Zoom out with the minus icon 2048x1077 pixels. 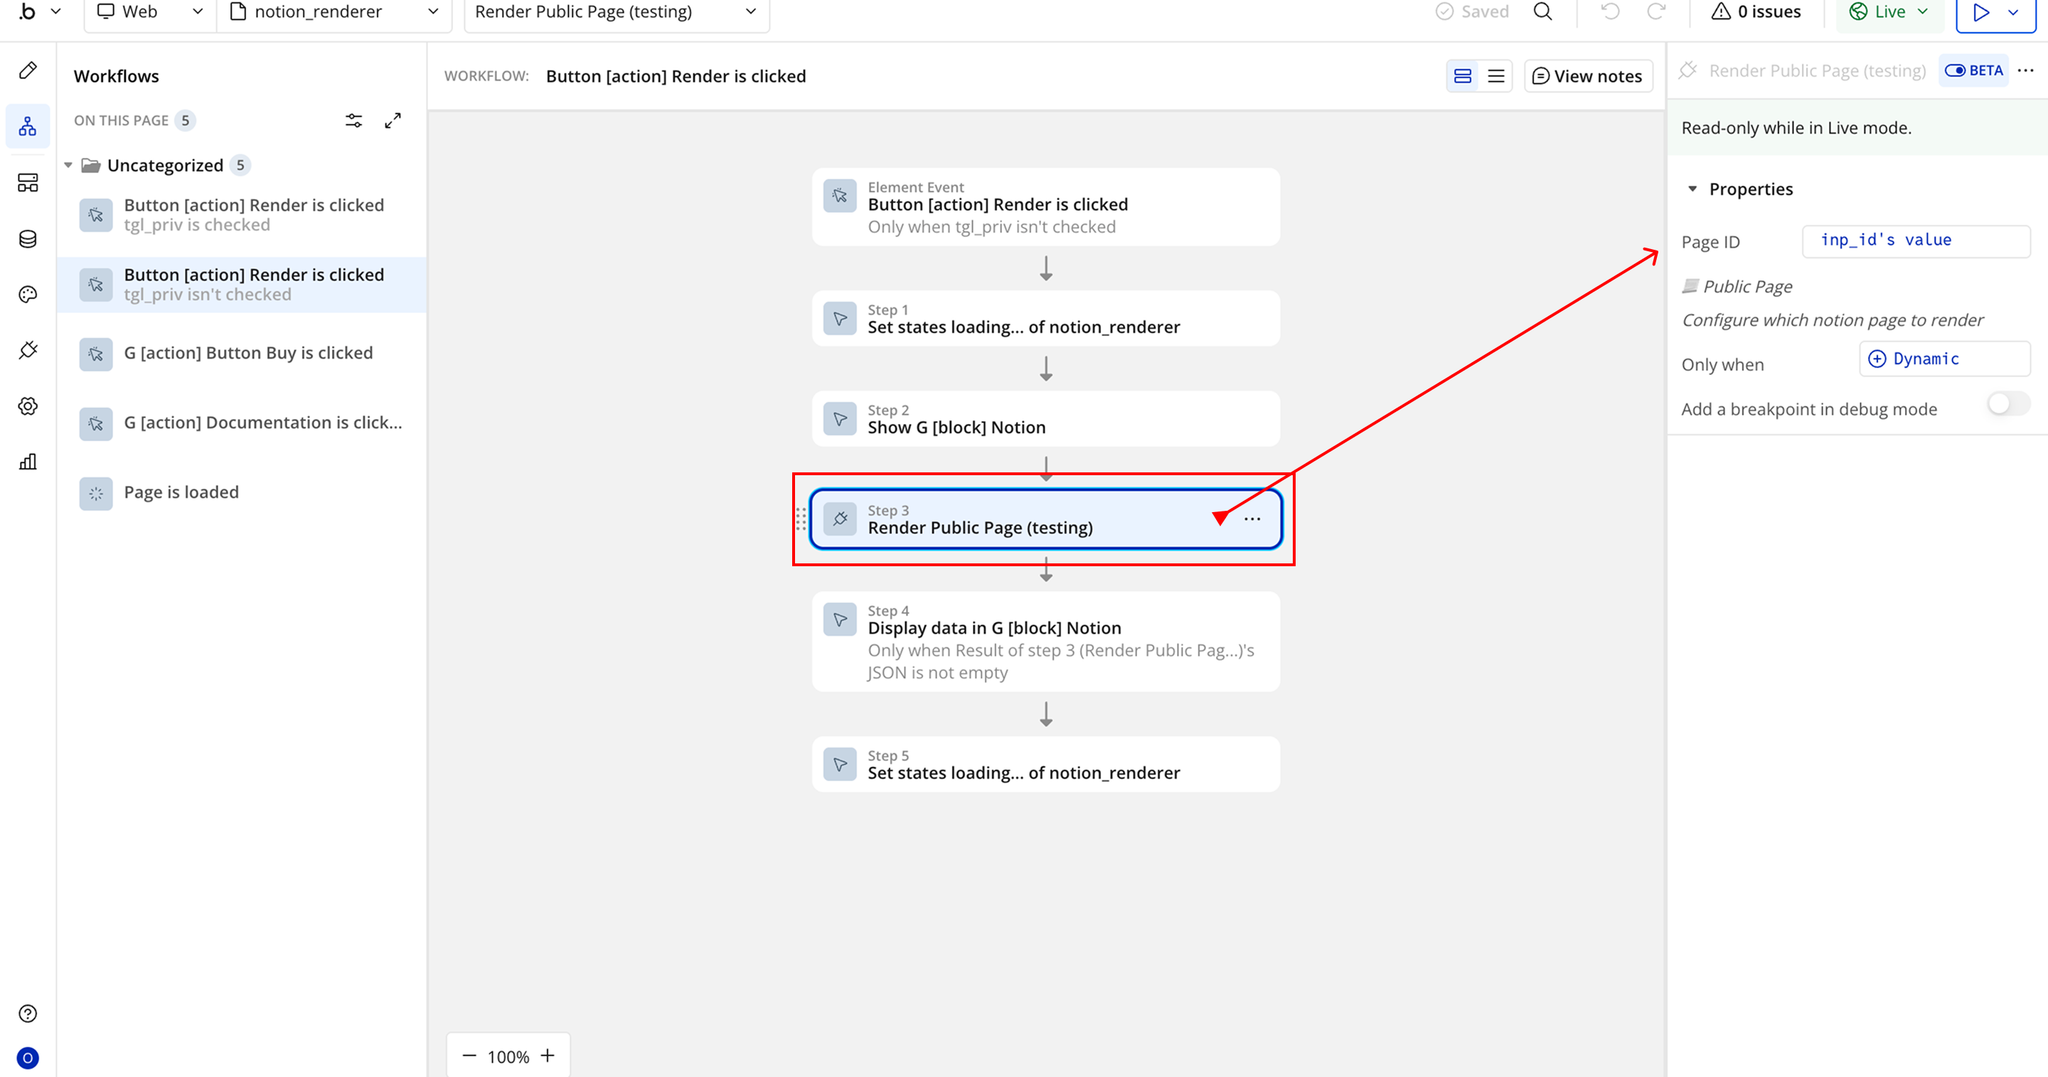coord(469,1056)
